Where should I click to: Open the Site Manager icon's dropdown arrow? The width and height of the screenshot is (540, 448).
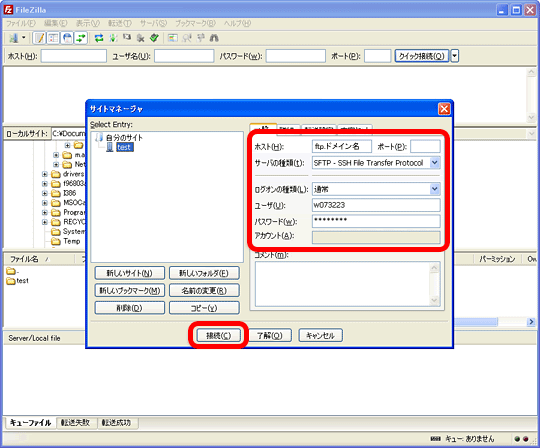tap(24, 38)
